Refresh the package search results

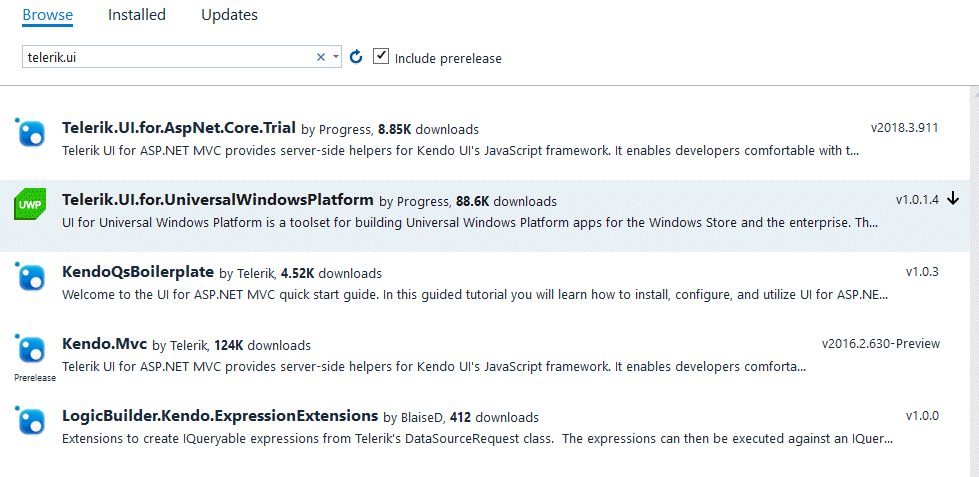[x=356, y=58]
